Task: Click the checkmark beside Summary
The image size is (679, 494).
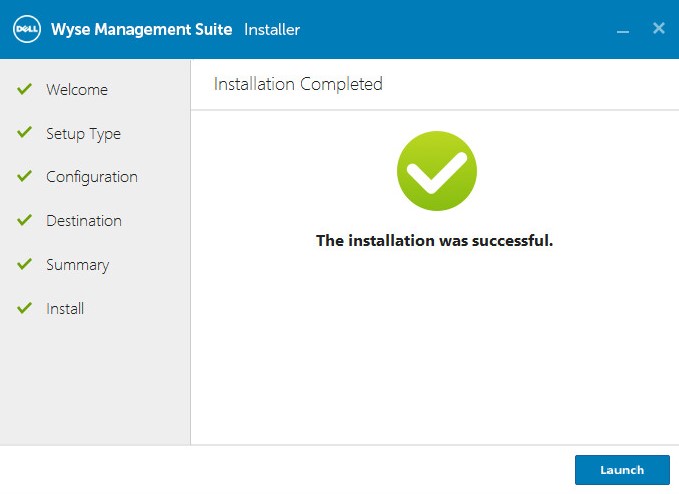Action: (x=24, y=265)
